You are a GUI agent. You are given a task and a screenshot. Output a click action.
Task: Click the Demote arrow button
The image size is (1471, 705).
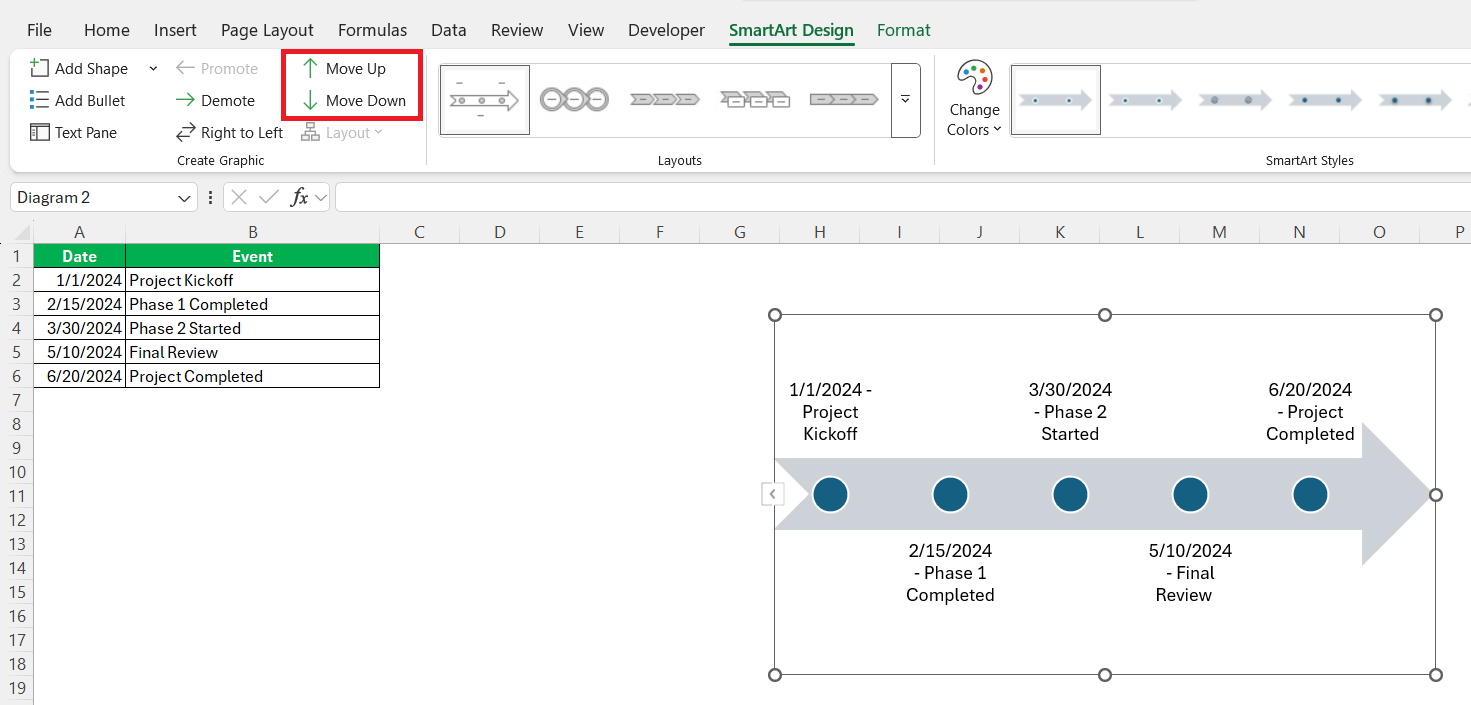(215, 100)
